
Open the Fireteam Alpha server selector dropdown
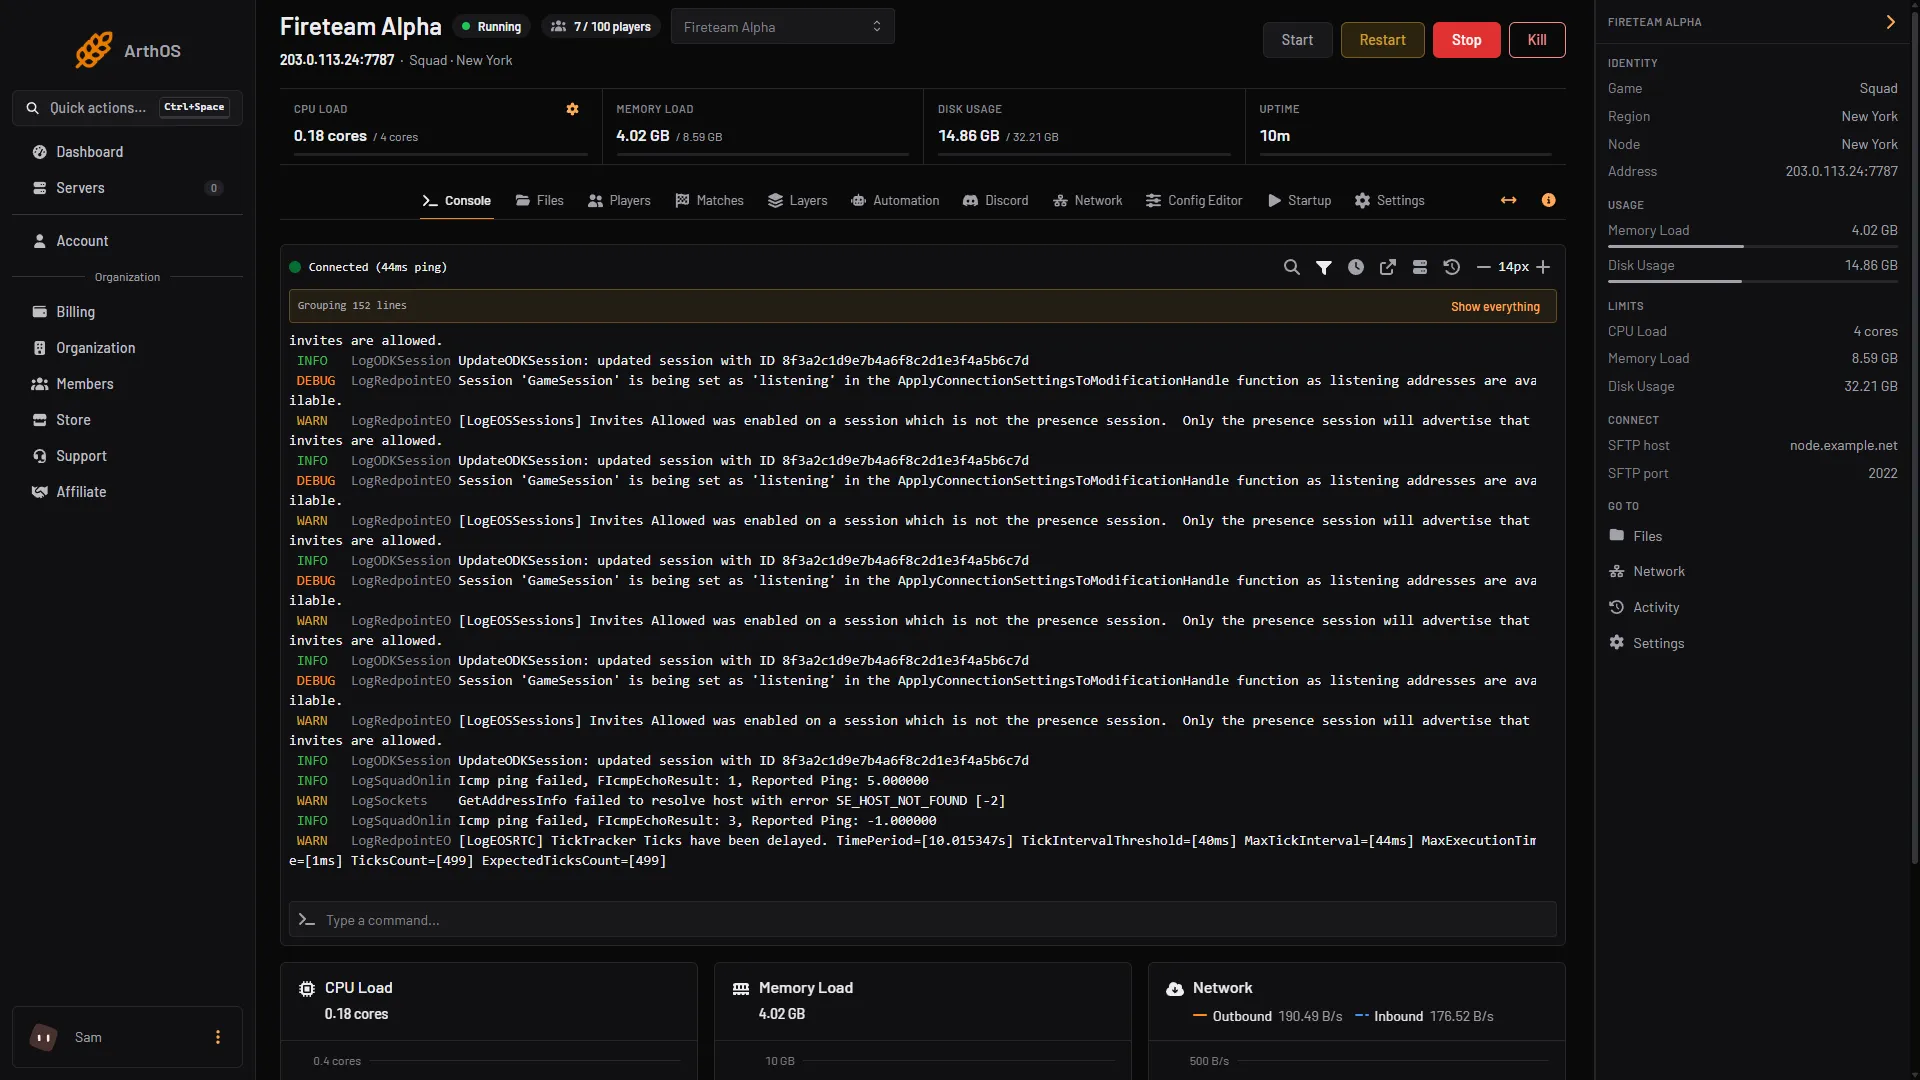point(783,27)
